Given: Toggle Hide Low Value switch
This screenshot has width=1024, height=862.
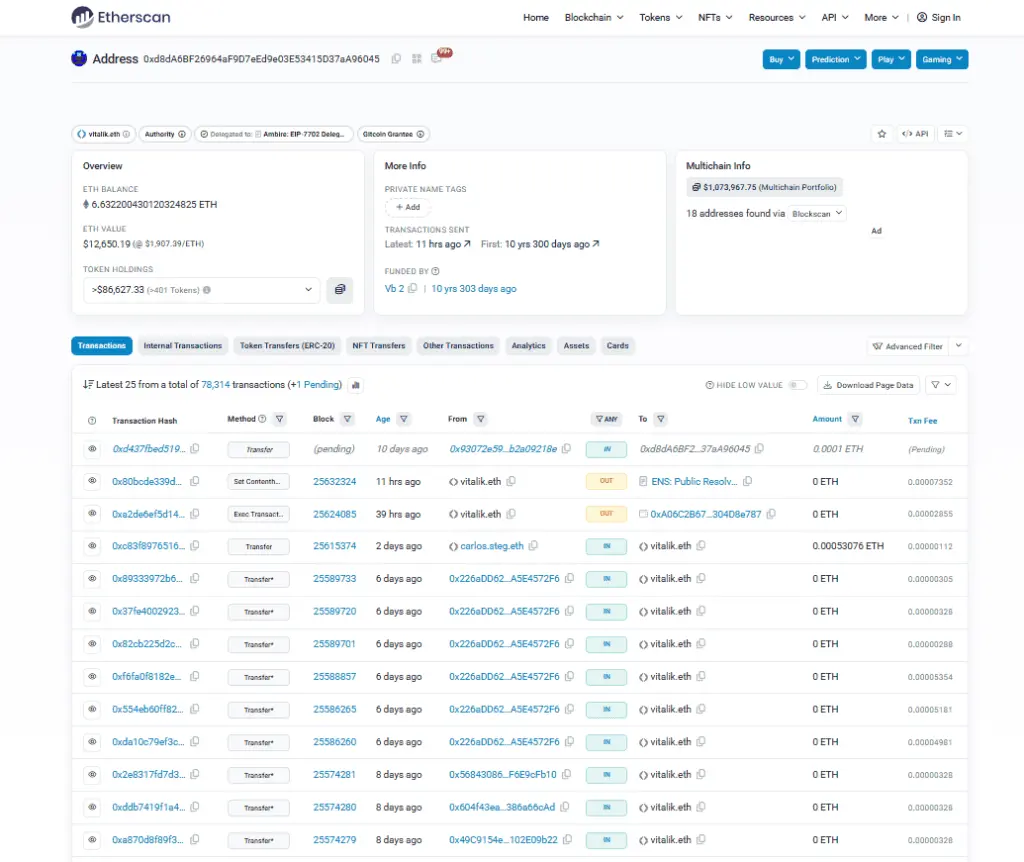Looking at the screenshot, I should click(797, 385).
